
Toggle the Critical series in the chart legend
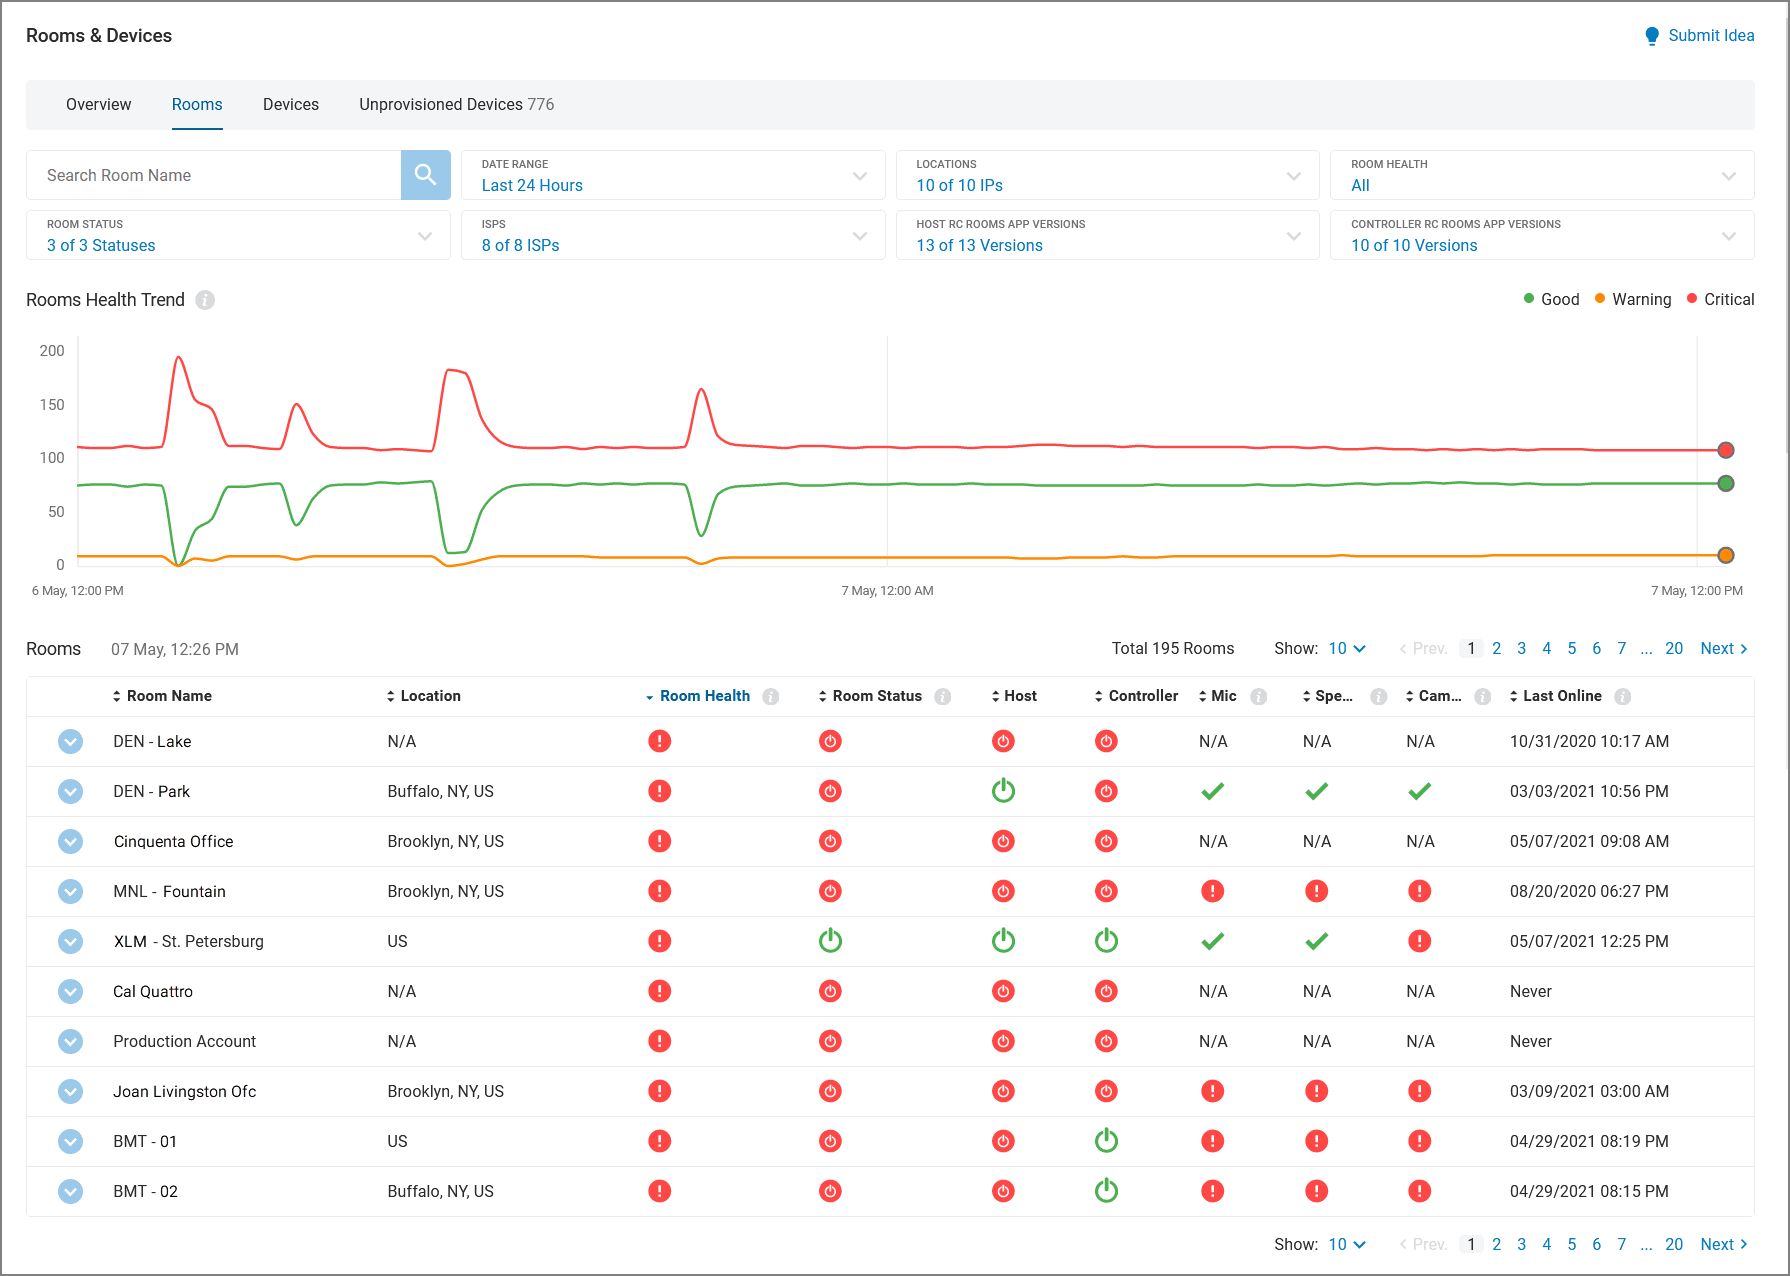pyautogui.click(x=1720, y=299)
